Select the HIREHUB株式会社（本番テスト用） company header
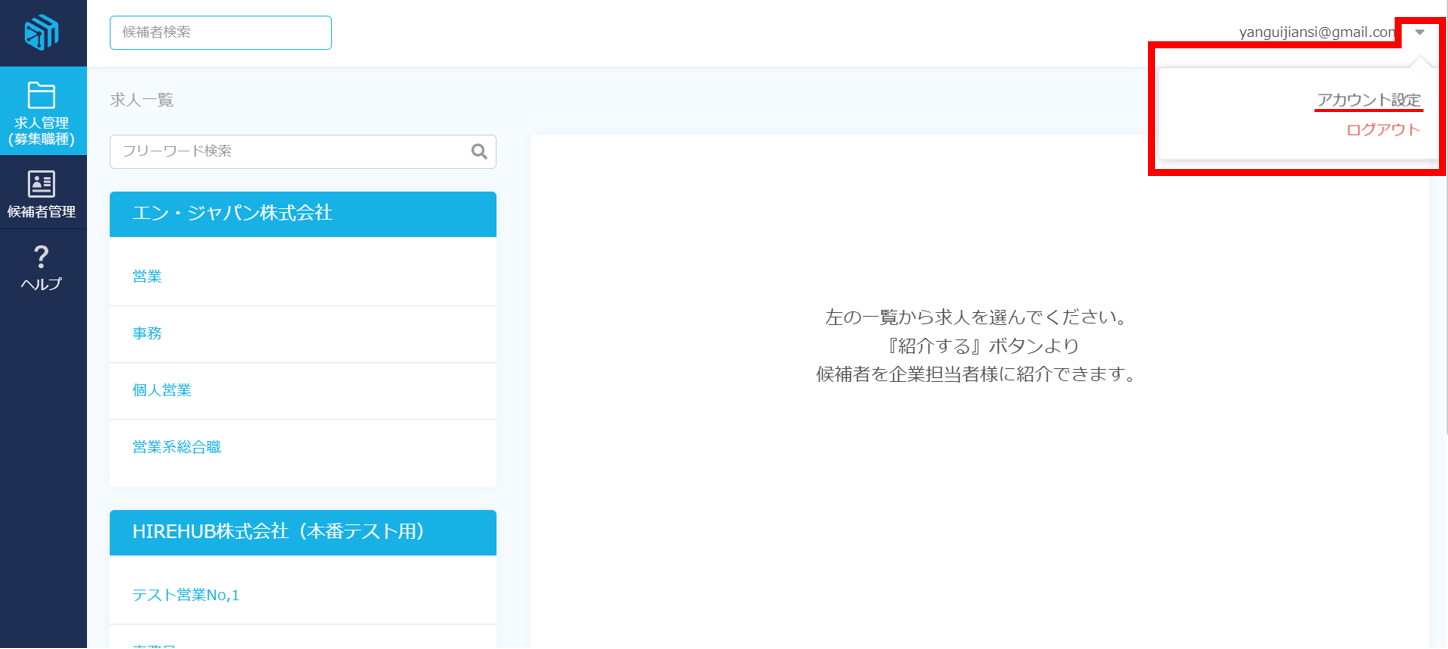This screenshot has width=1448, height=649. click(x=303, y=532)
